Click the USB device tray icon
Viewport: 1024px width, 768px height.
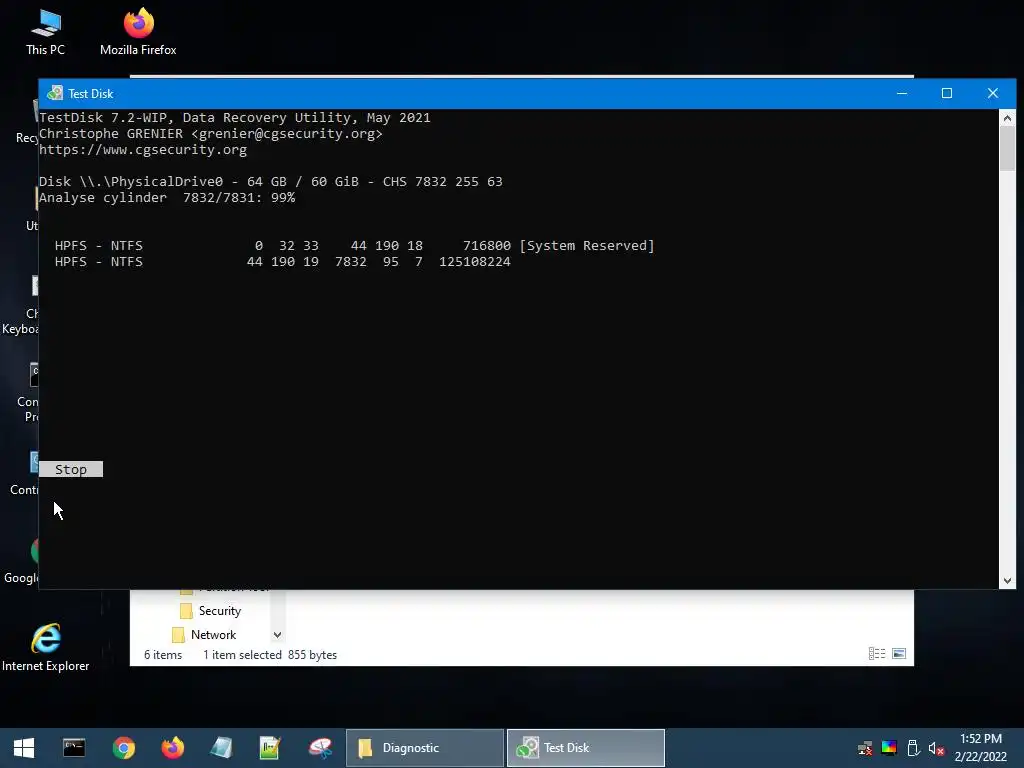click(x=913, y=748)
